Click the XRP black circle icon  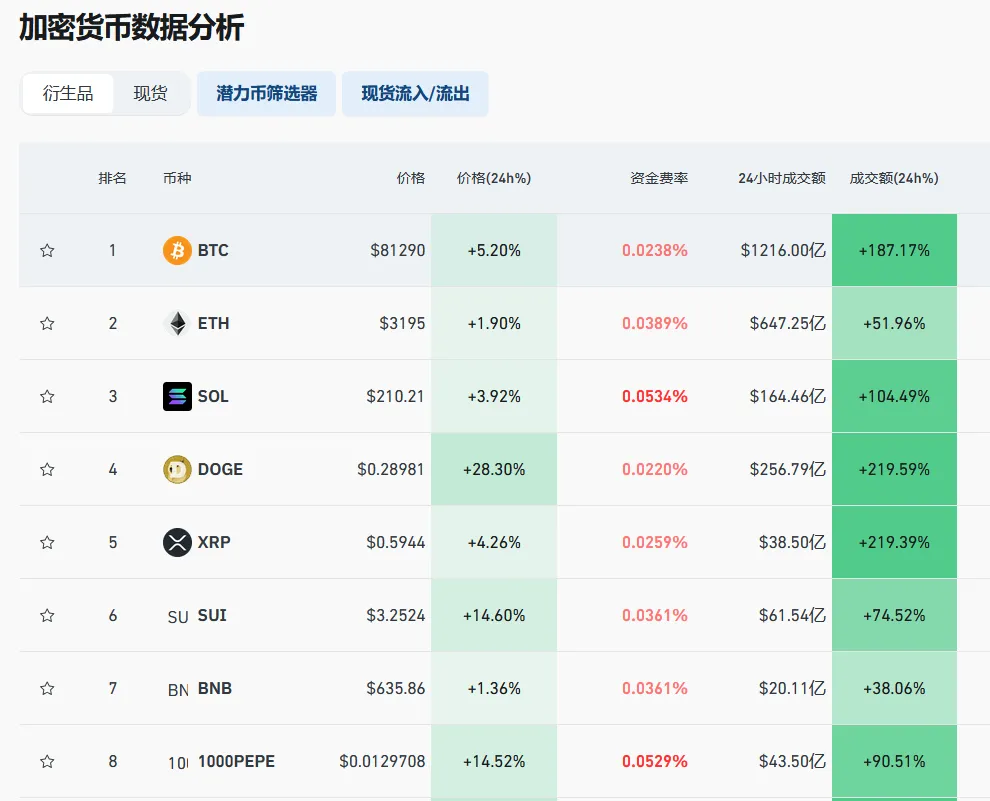click(177, 542)
